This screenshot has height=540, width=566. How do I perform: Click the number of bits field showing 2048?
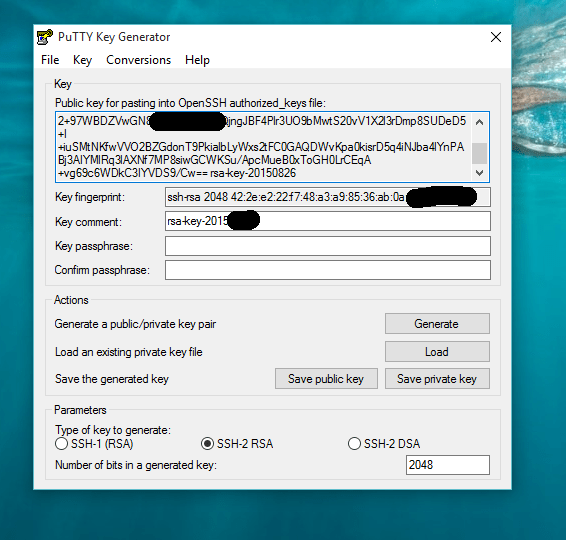448,465
